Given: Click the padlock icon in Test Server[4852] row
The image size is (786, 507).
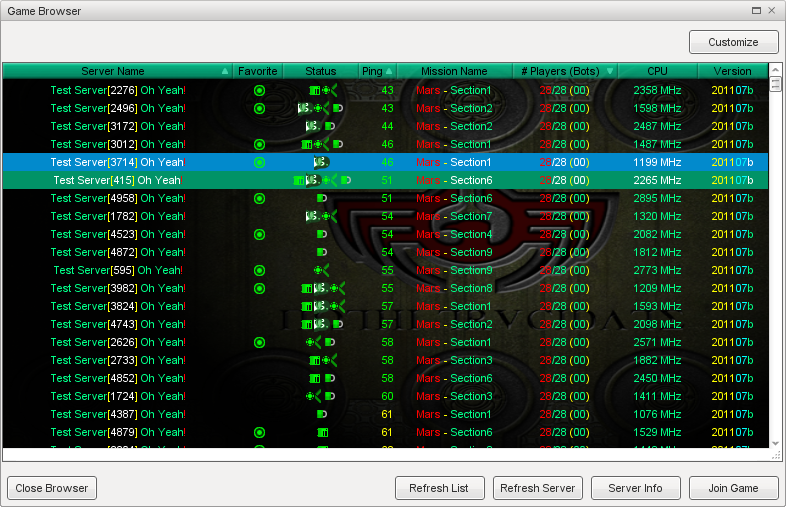Looking at the screenshot, I should click(329, 379).
